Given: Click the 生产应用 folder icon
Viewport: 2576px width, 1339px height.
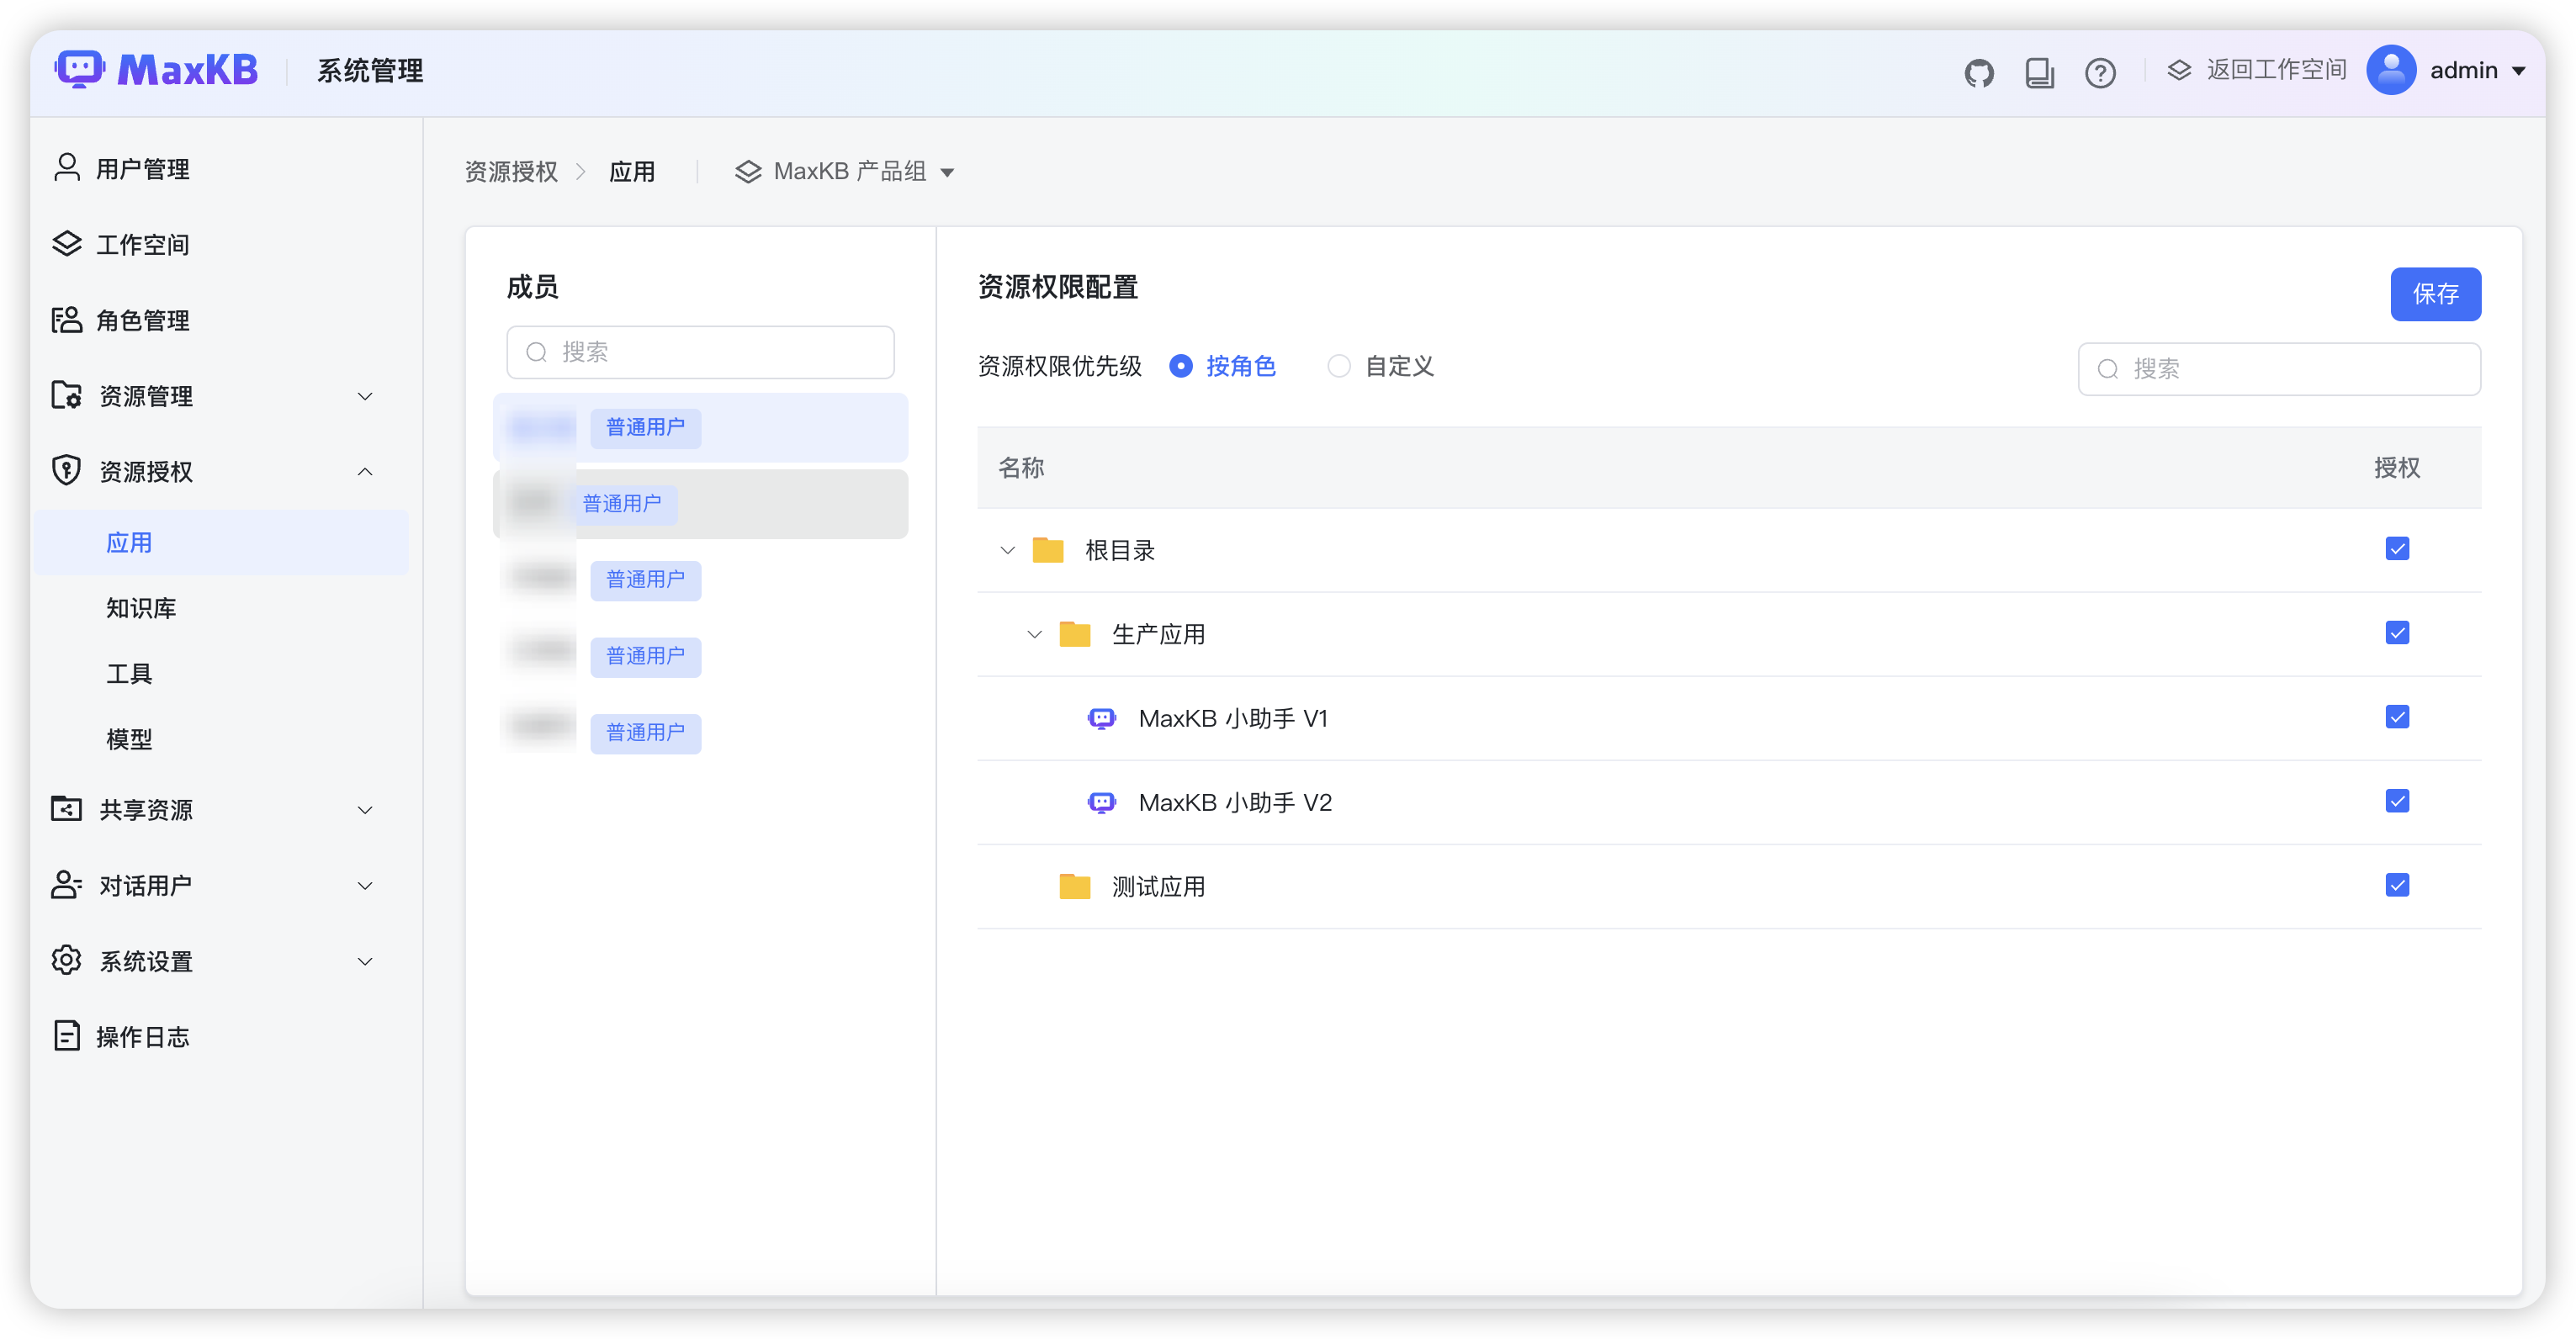Looking at the screenshot, I should point(1075,633).
